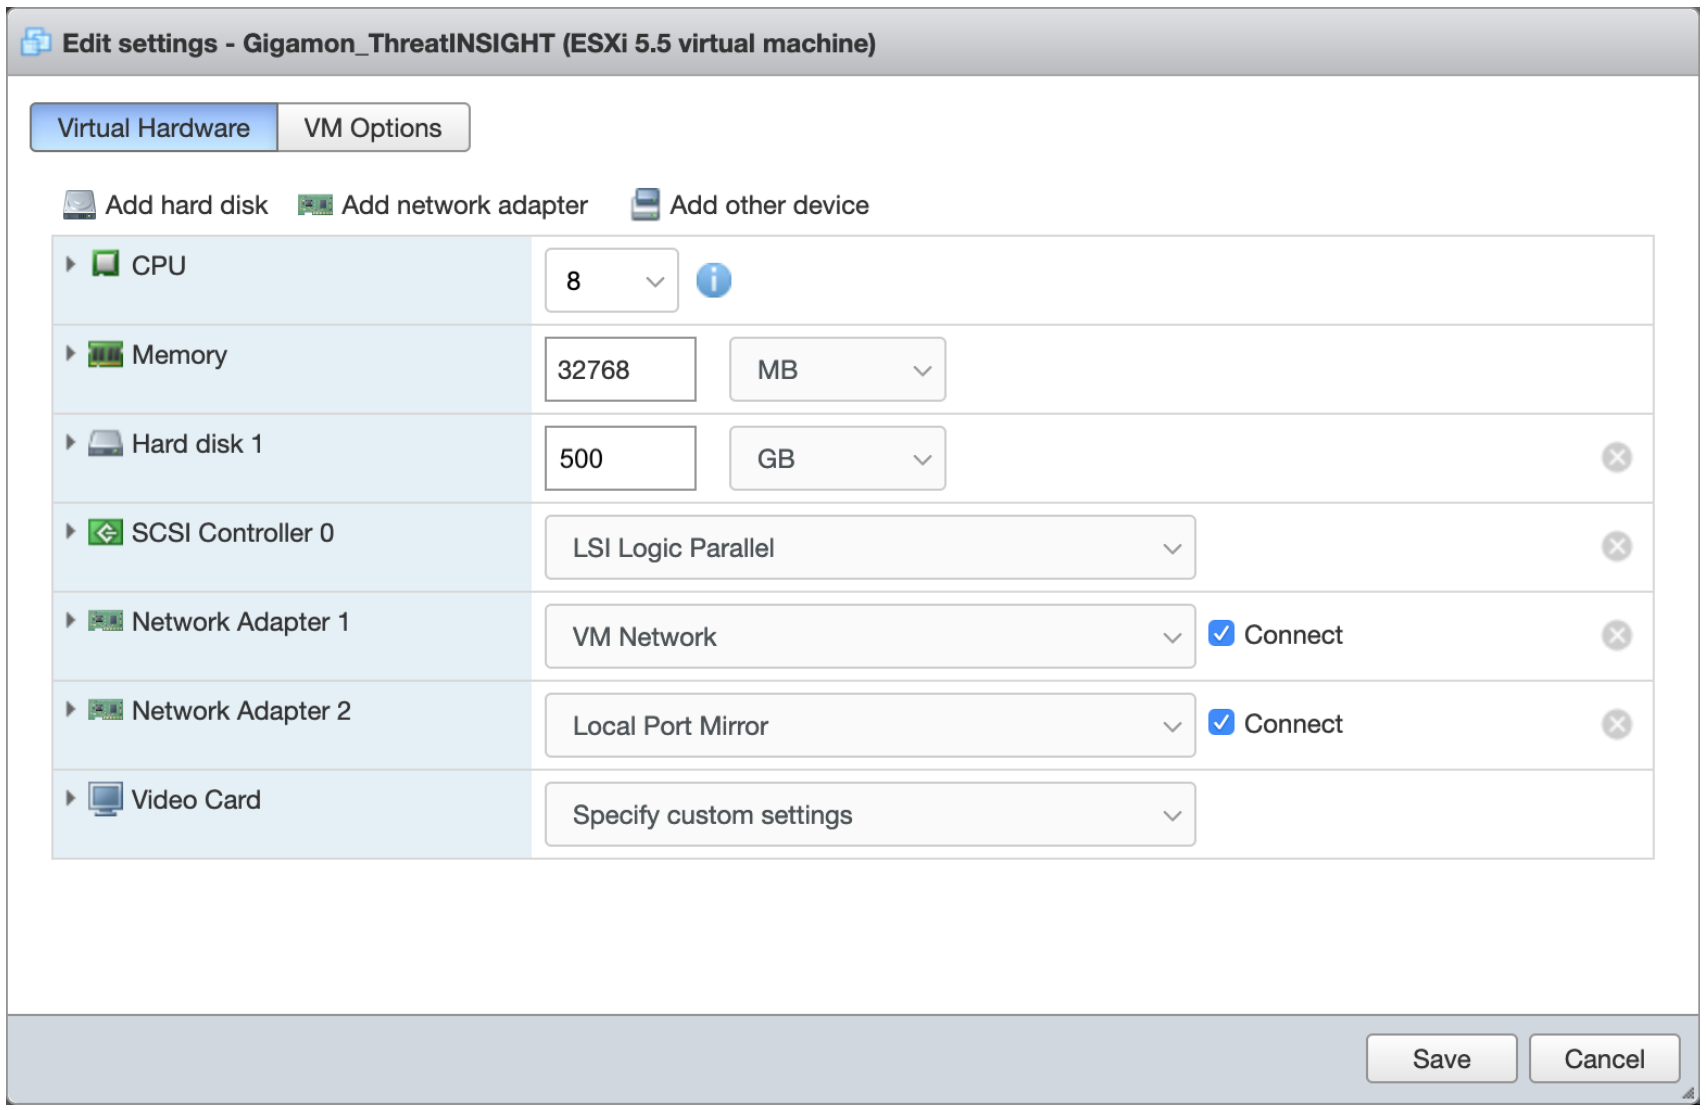
Task: Remove Network Adapter 2 with its X icon
Action: click(x=1616, y=724)
